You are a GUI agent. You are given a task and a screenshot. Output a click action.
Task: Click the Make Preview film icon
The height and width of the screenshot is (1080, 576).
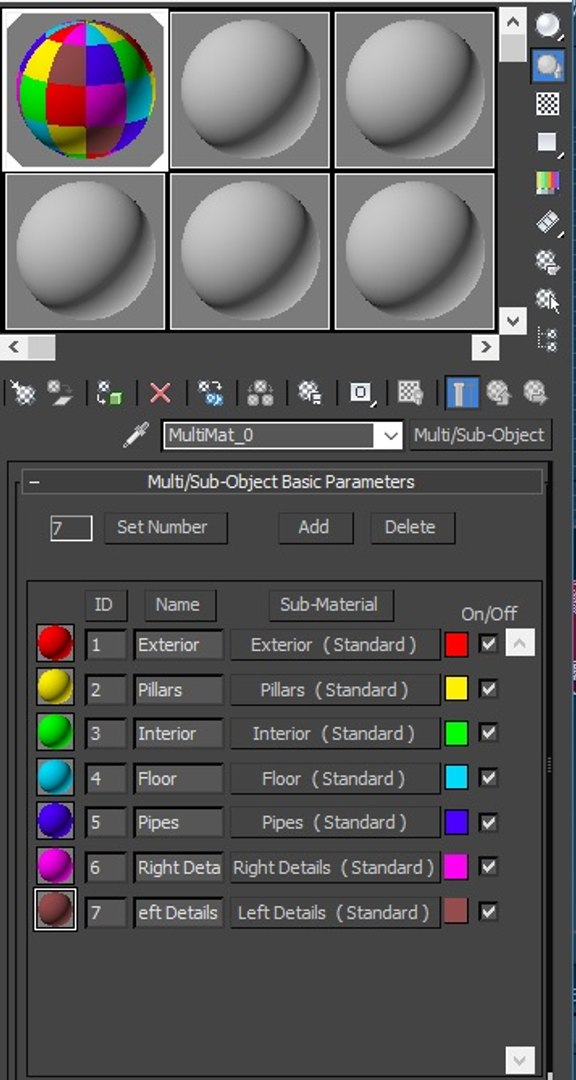(x=548, y=222)
